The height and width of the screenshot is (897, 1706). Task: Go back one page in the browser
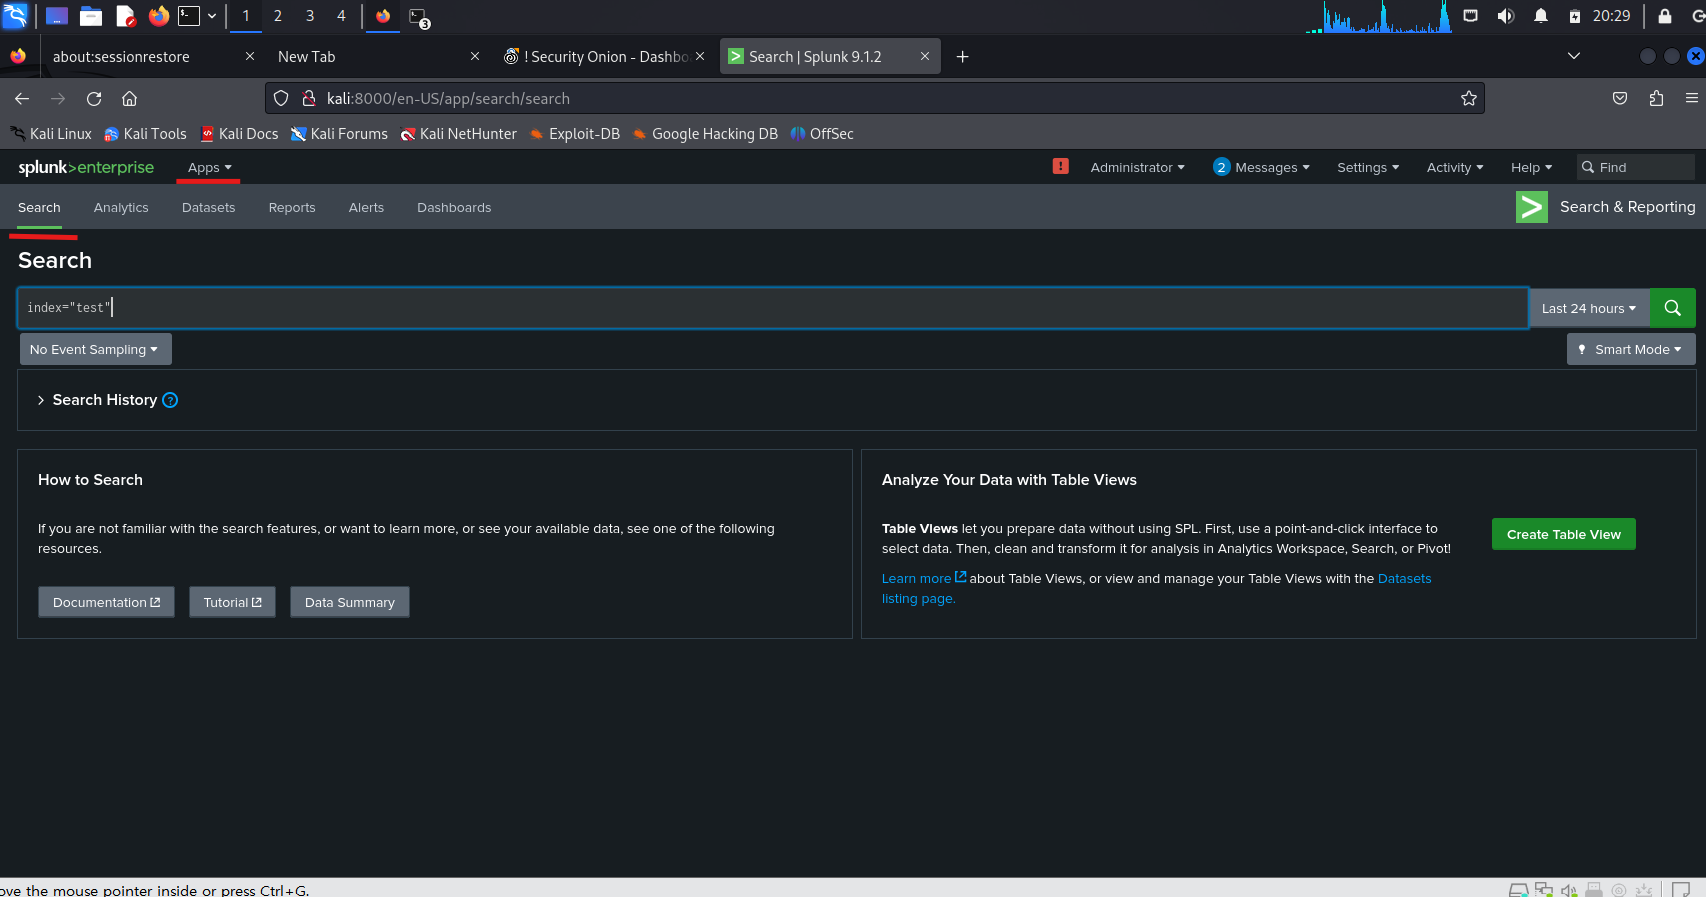point(22,98)
